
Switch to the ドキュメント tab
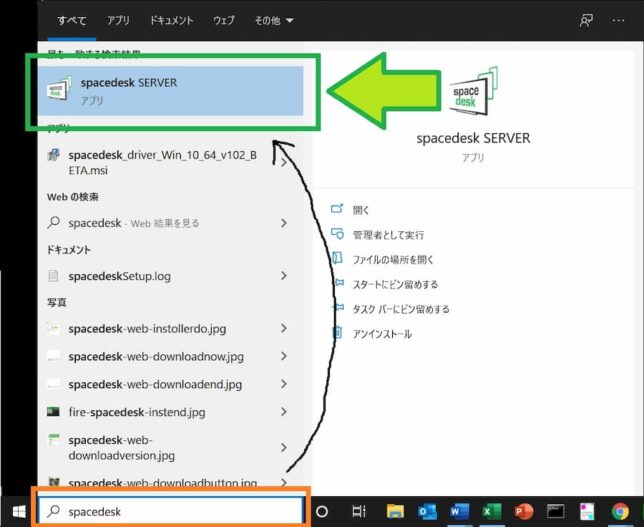[x=171, y=20]
